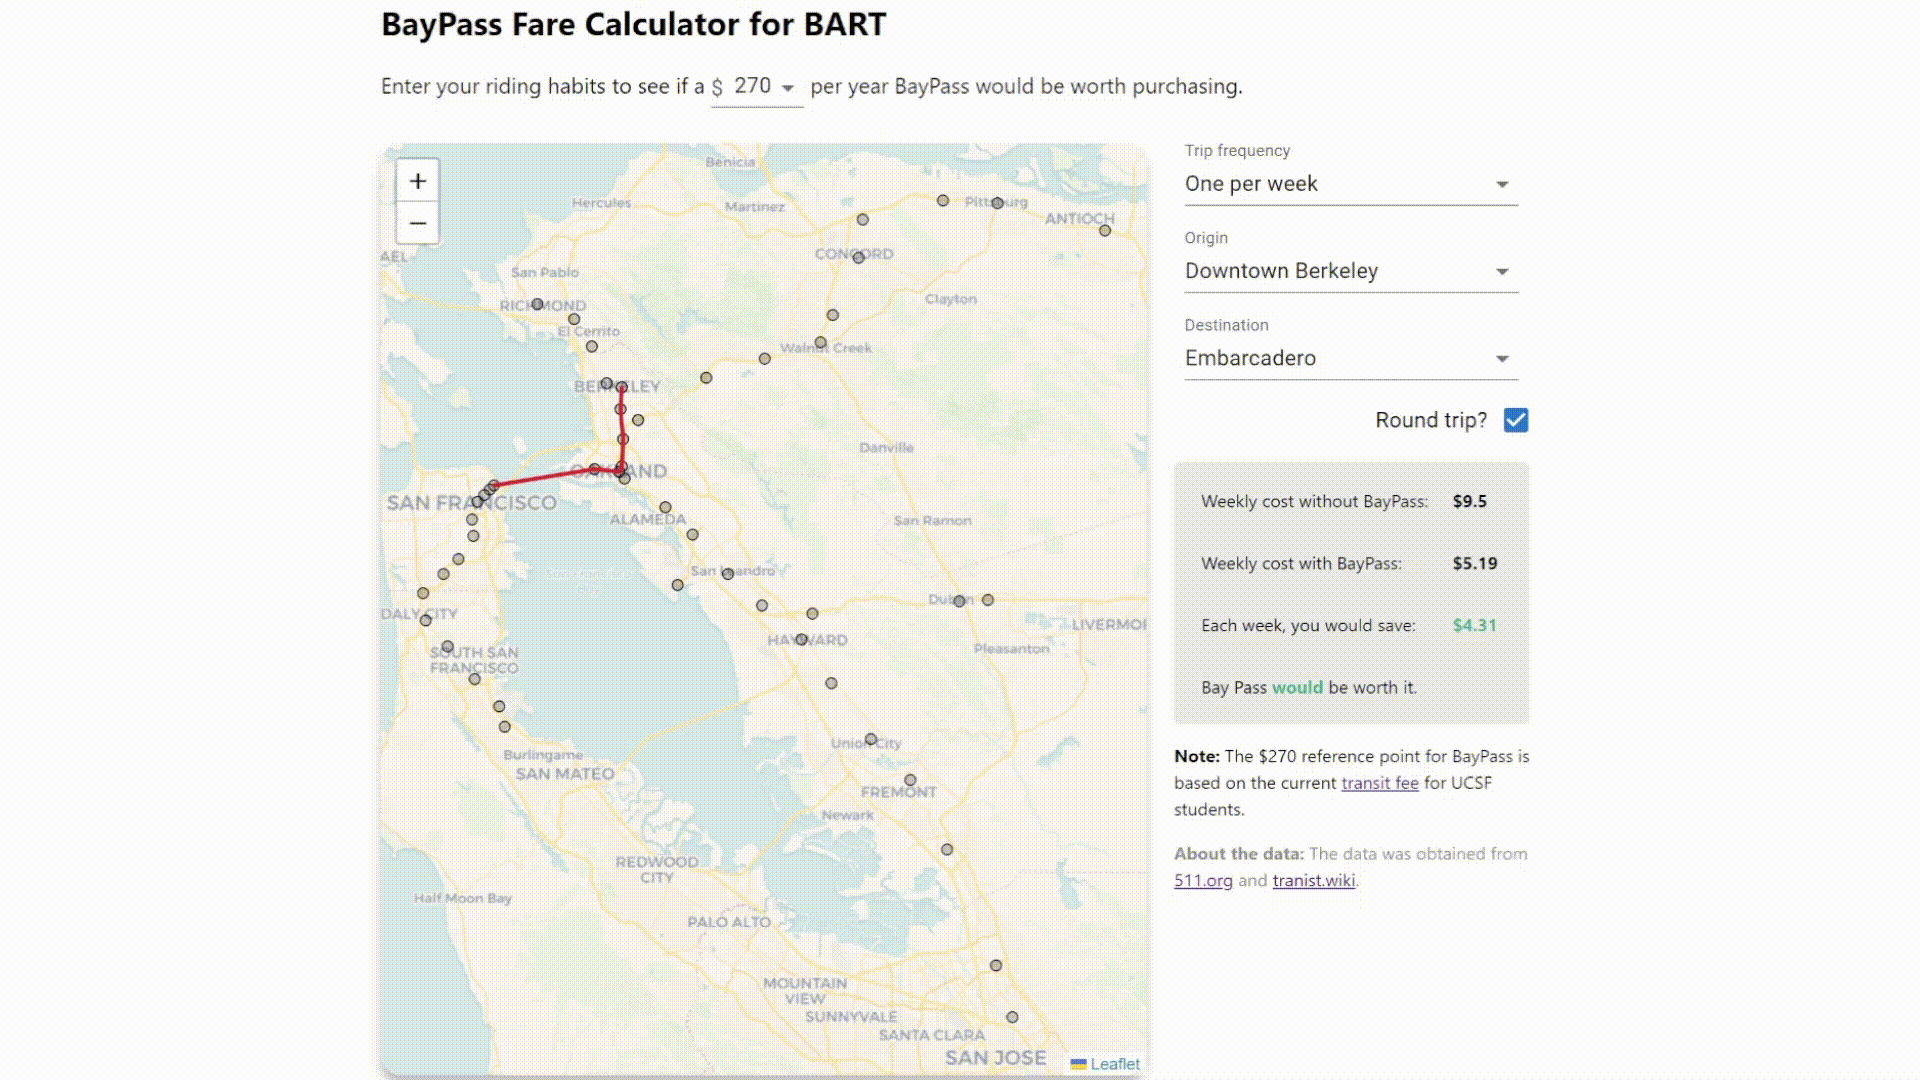Click the BayPass weekly cost $5.19
1920x1080 pixels.
(x=1475, y=563)
